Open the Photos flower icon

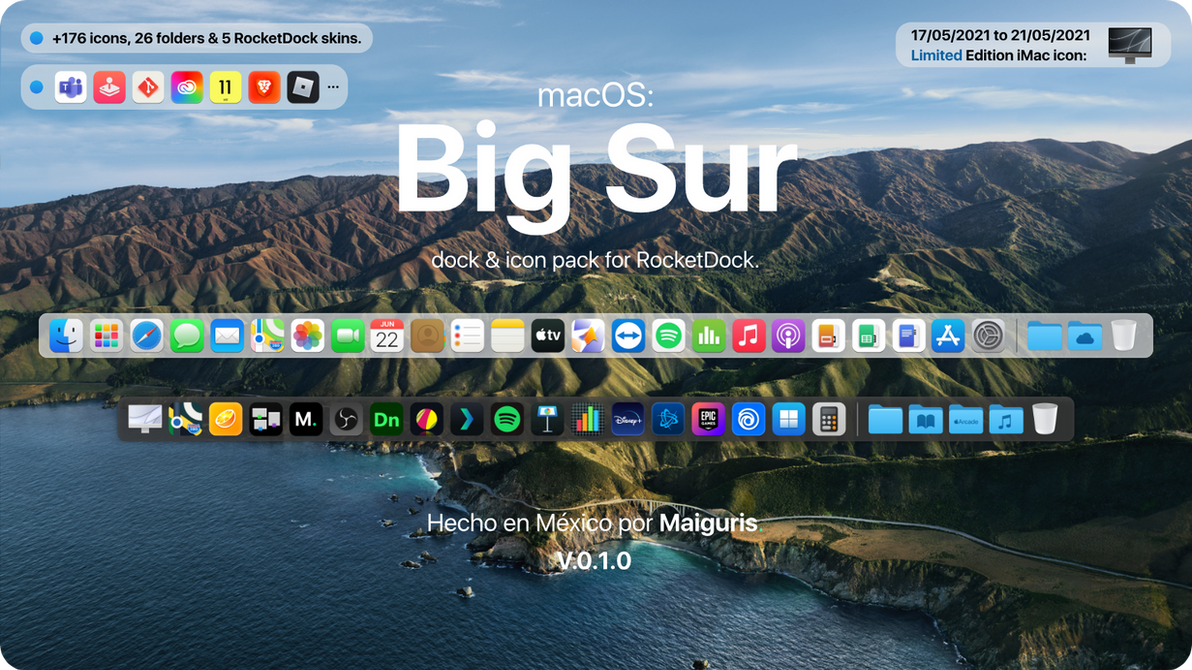pos(307,335)
